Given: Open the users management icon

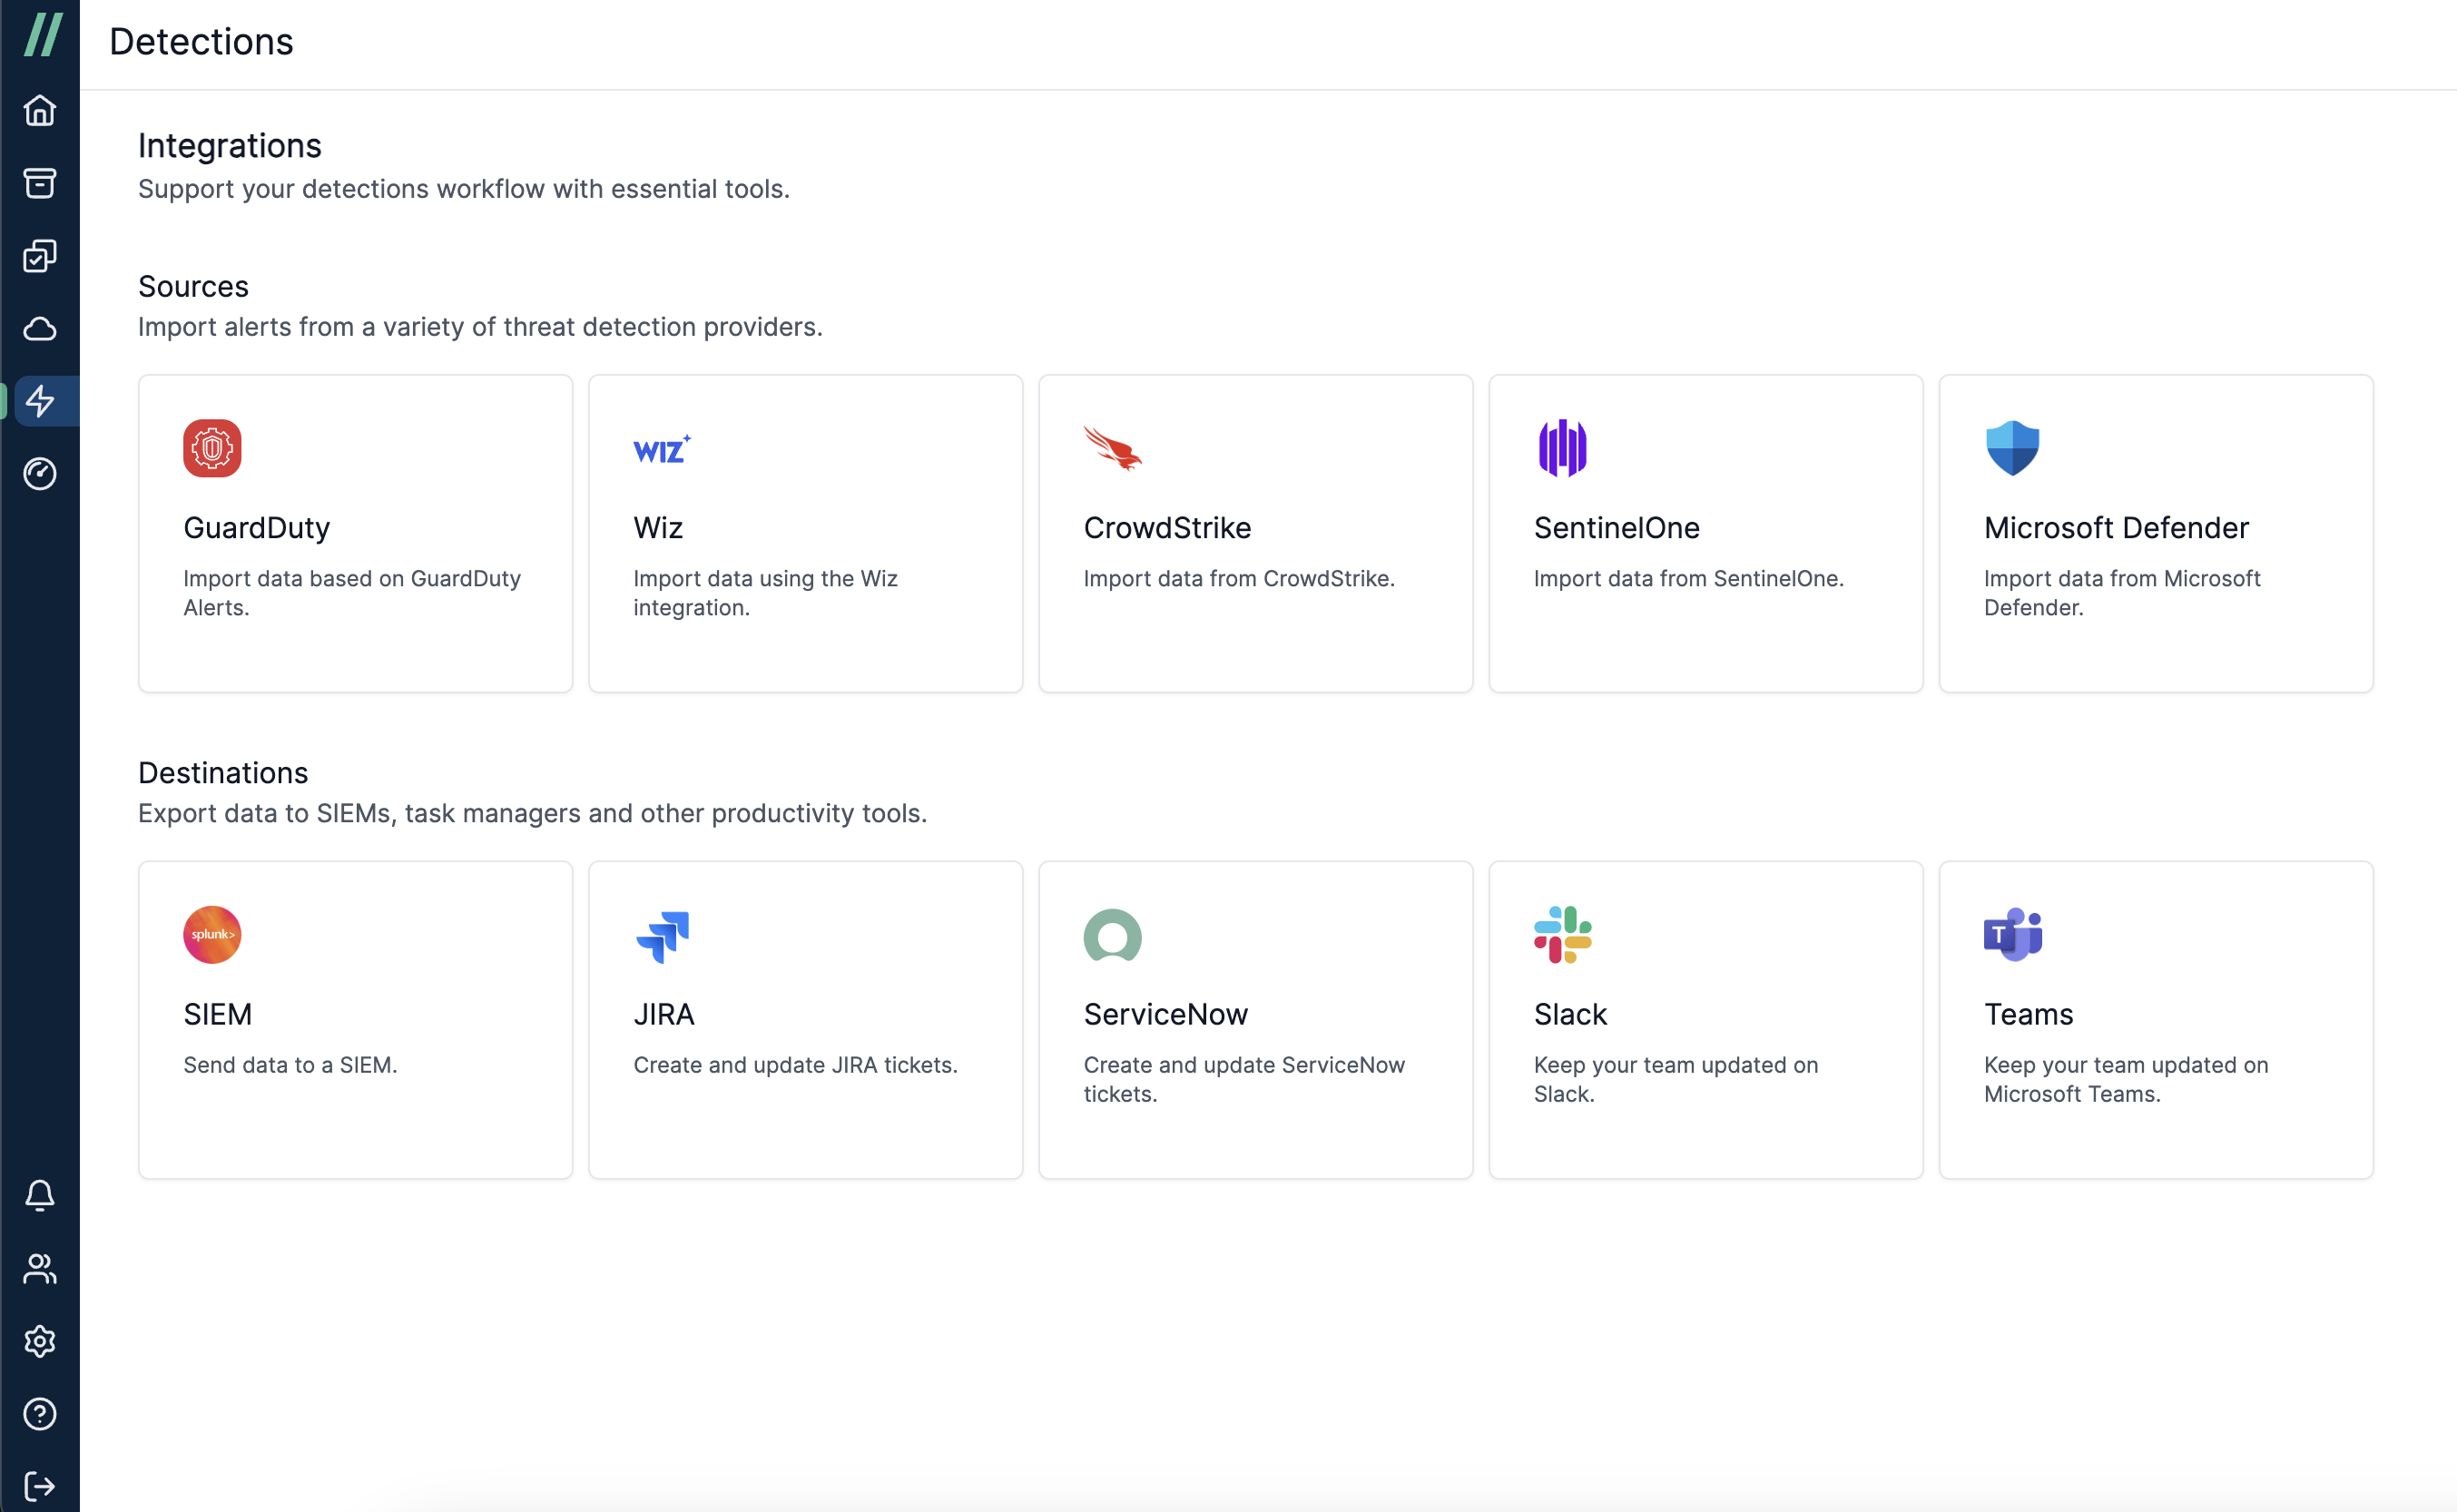Looking at the screenshot, I should point(40,1268).
